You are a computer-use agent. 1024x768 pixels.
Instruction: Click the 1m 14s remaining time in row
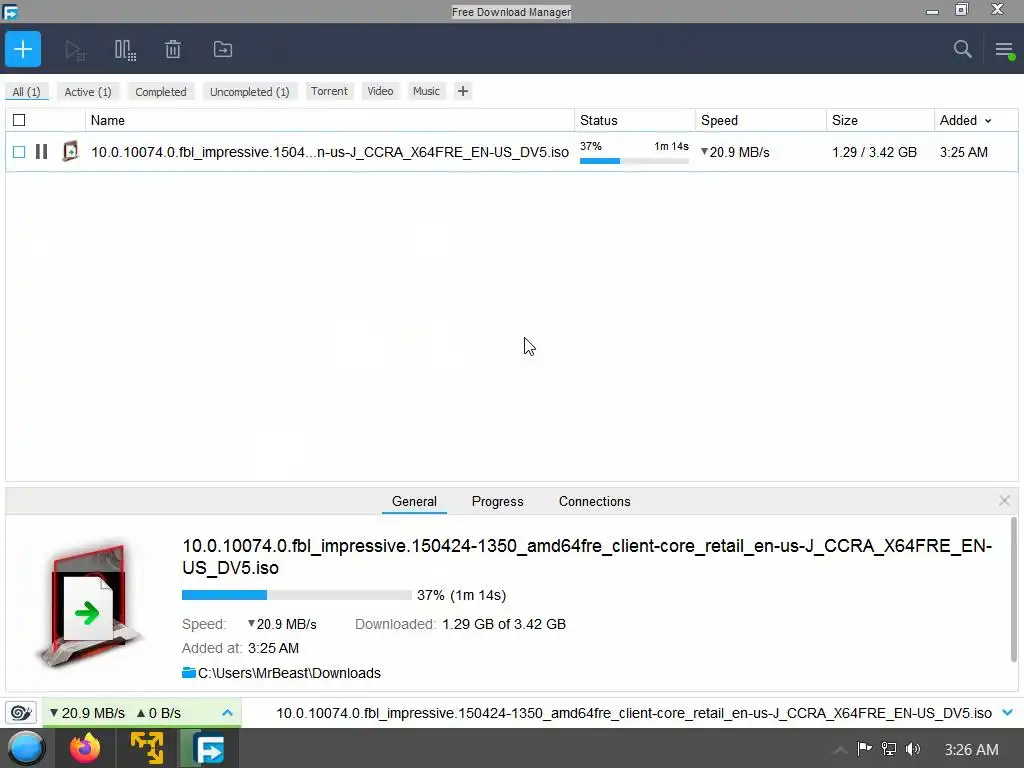pos(671,146)
